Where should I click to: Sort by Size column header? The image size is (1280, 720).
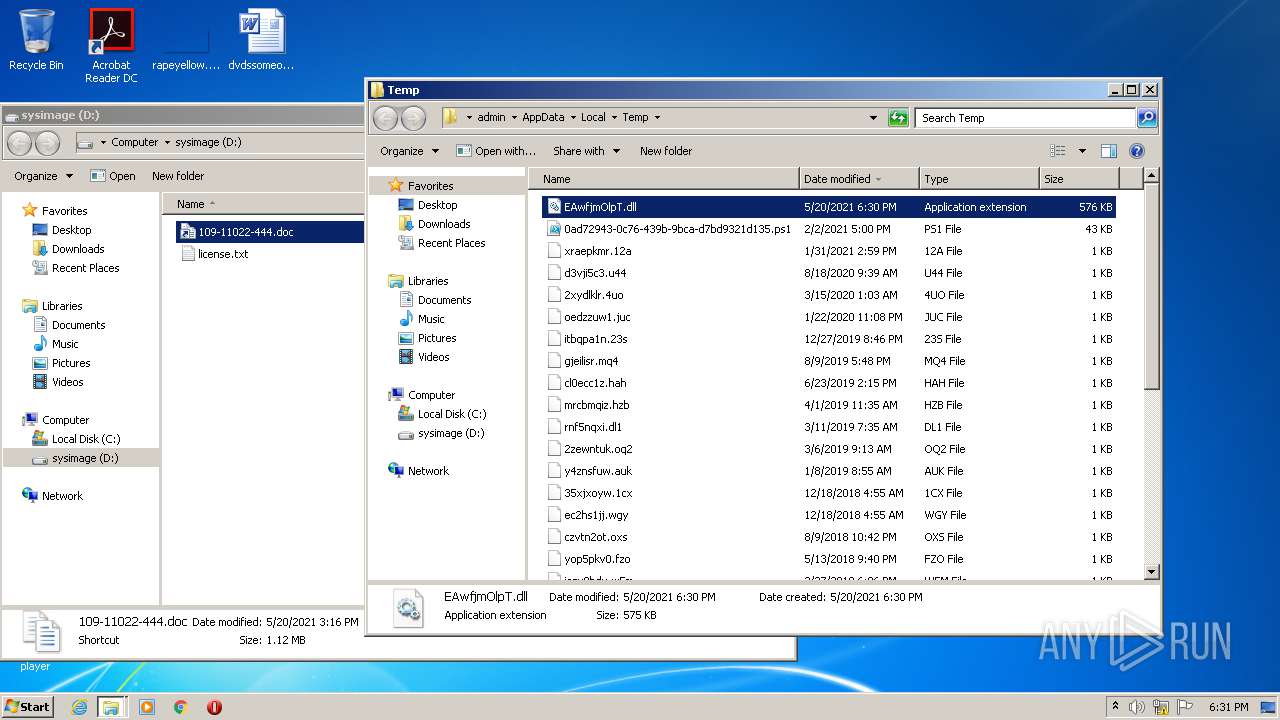click(x=1079, y=179)
